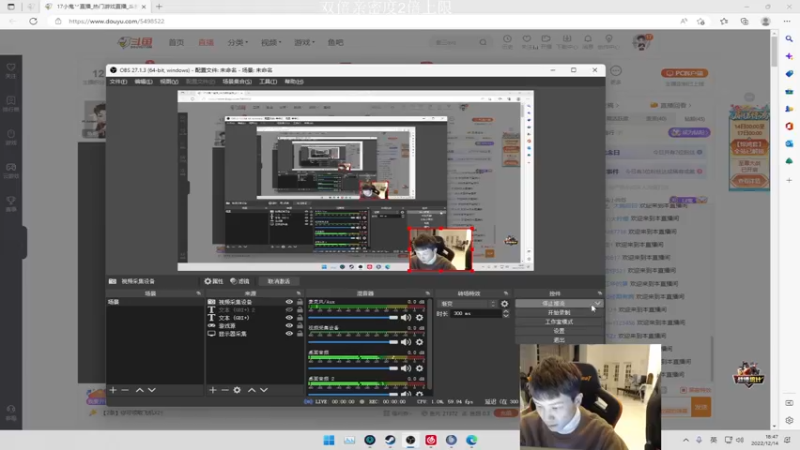This screenshot has width=800, height=450.
Task: Remove selected source with minus icon
Action: click(224, 390)
